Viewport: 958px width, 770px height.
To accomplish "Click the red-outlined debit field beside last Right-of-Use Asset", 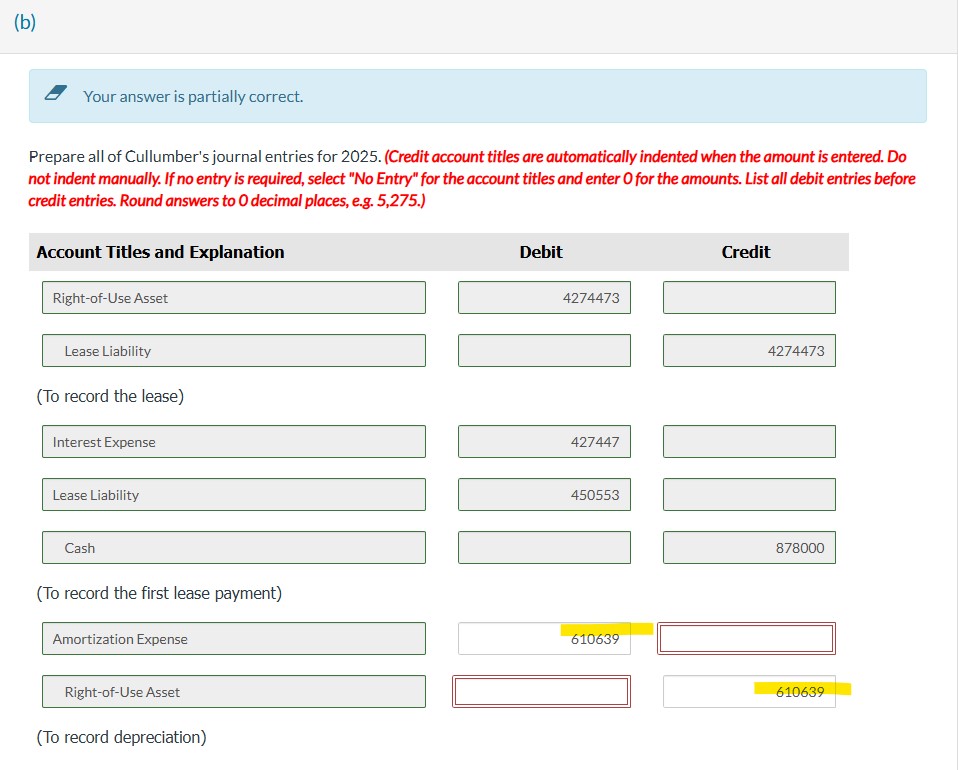I will pyautogui.click(x=541, y=692).
